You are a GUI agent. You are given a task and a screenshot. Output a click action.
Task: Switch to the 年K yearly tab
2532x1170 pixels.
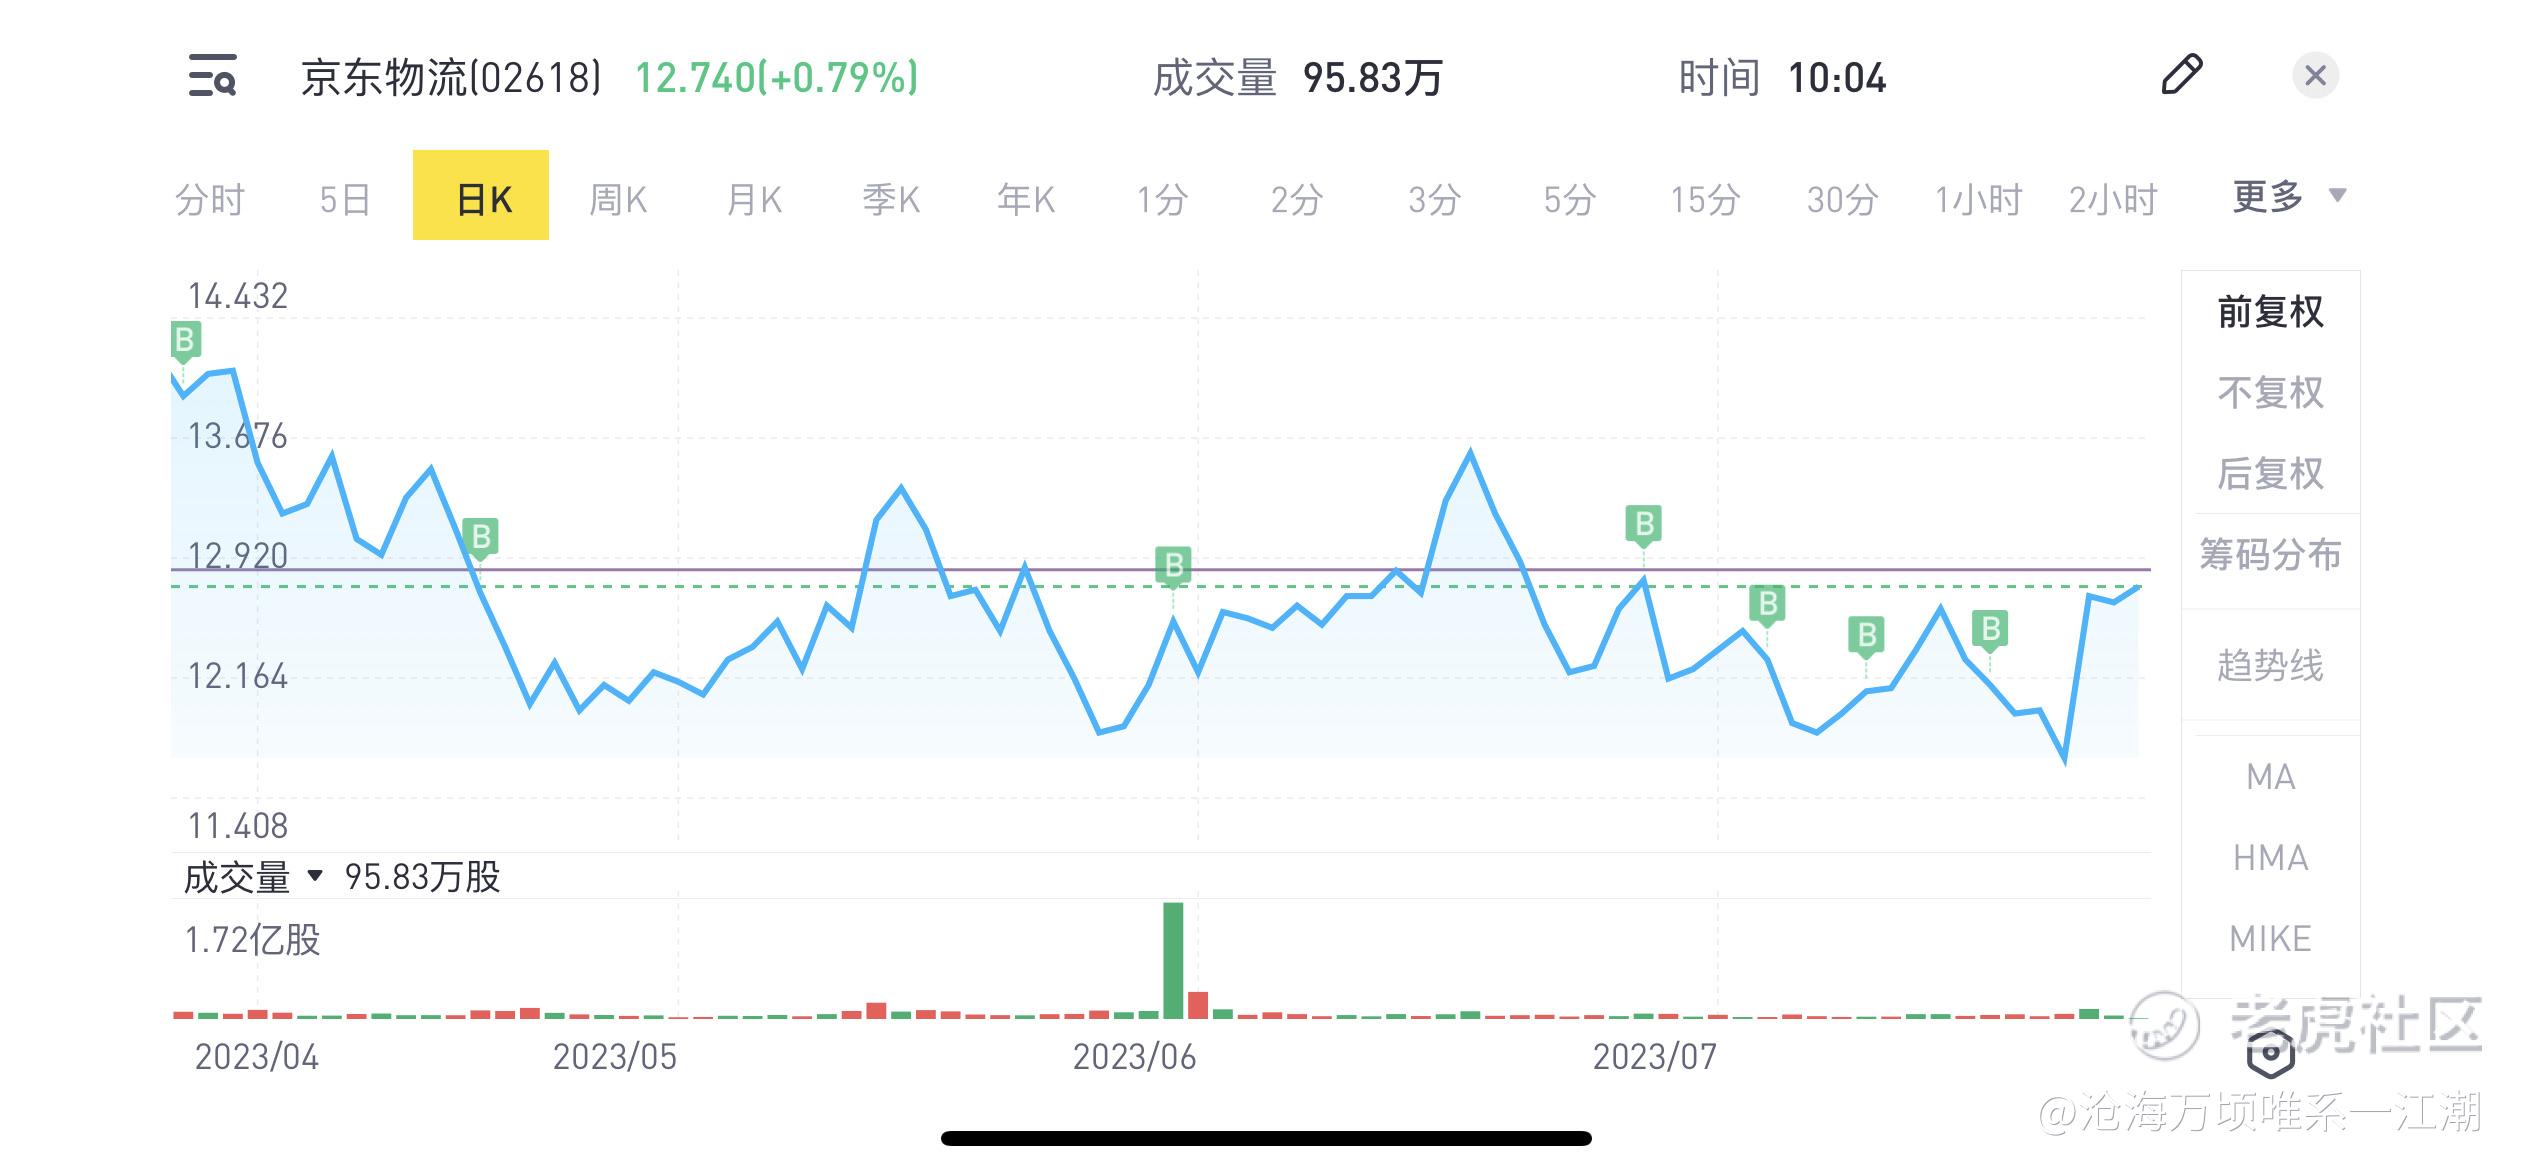[x=1026, y=199]
